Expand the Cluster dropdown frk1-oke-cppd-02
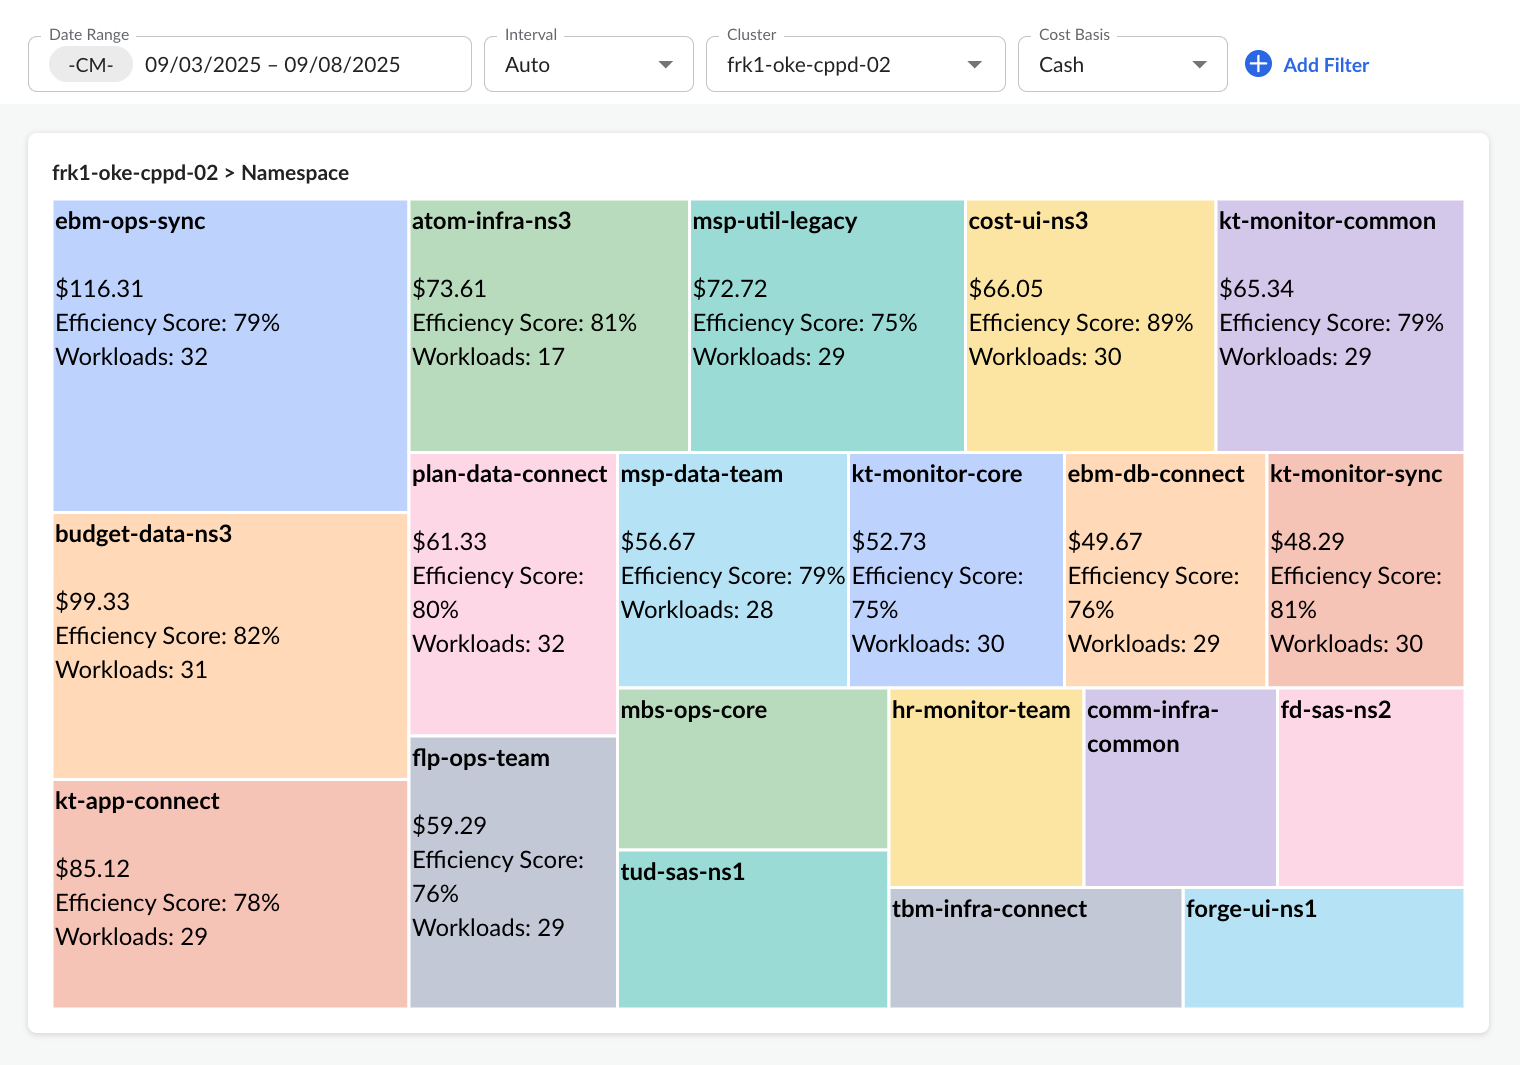 pos(855,65)
